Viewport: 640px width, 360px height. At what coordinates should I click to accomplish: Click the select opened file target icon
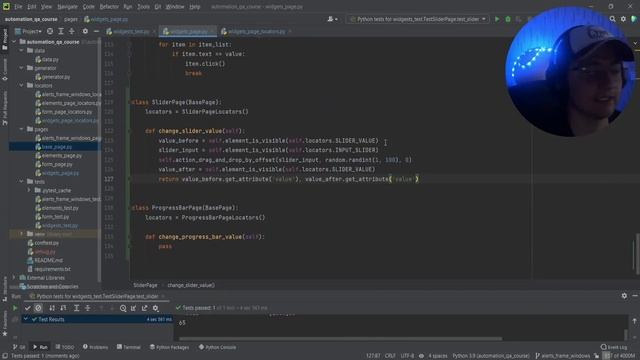point(50,31)
